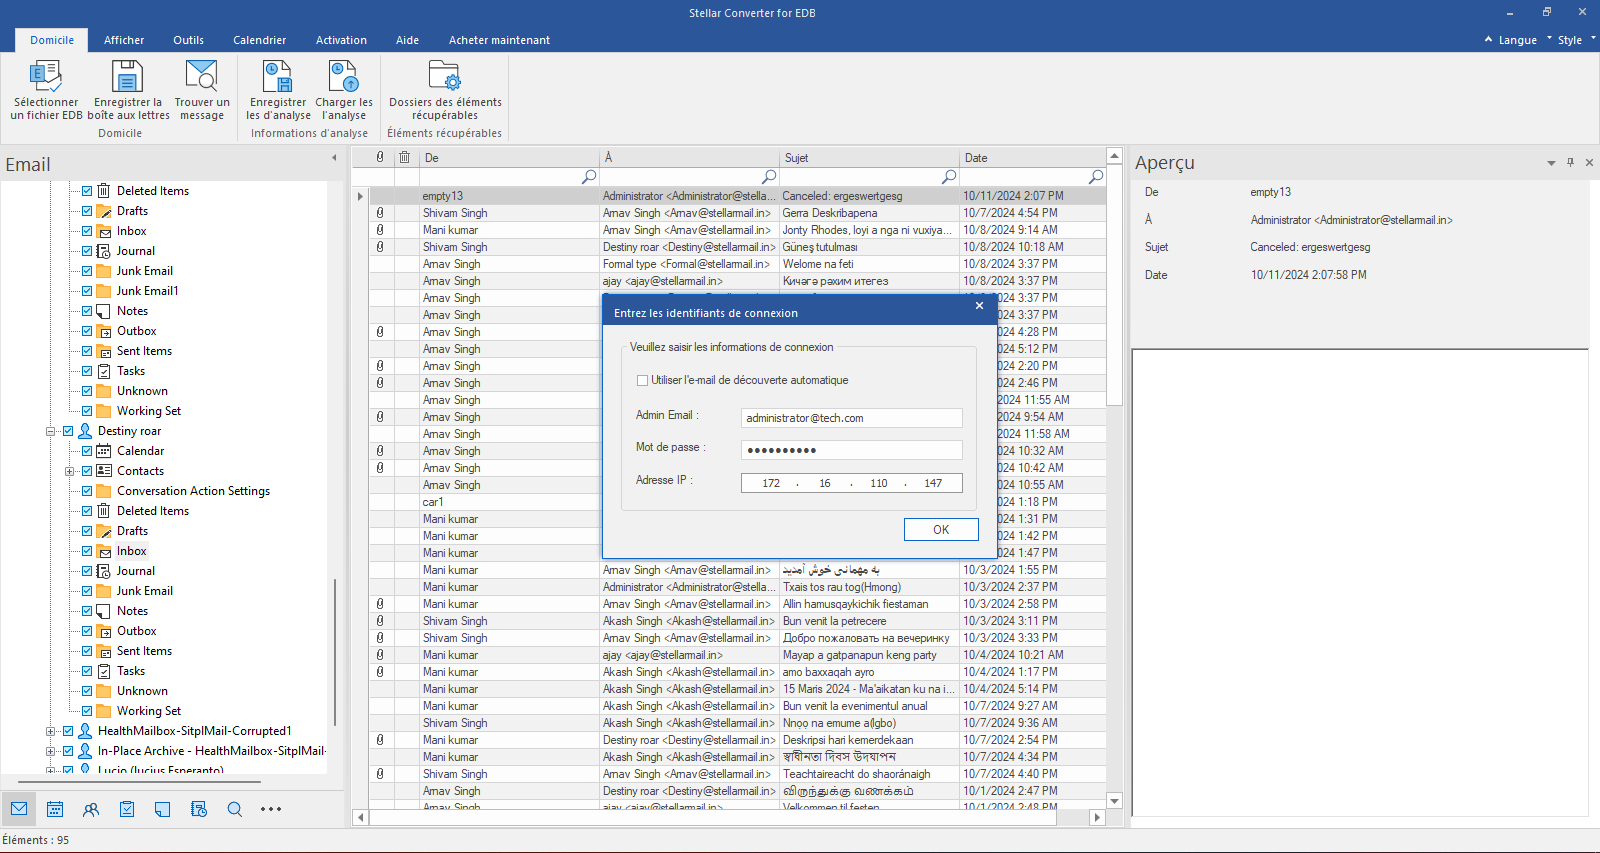This screenshot has height=853, width=1600.
Task: Open Aperçu panel options dropdown arrow
Action: pyautogui.click(x=1551, y=163)
